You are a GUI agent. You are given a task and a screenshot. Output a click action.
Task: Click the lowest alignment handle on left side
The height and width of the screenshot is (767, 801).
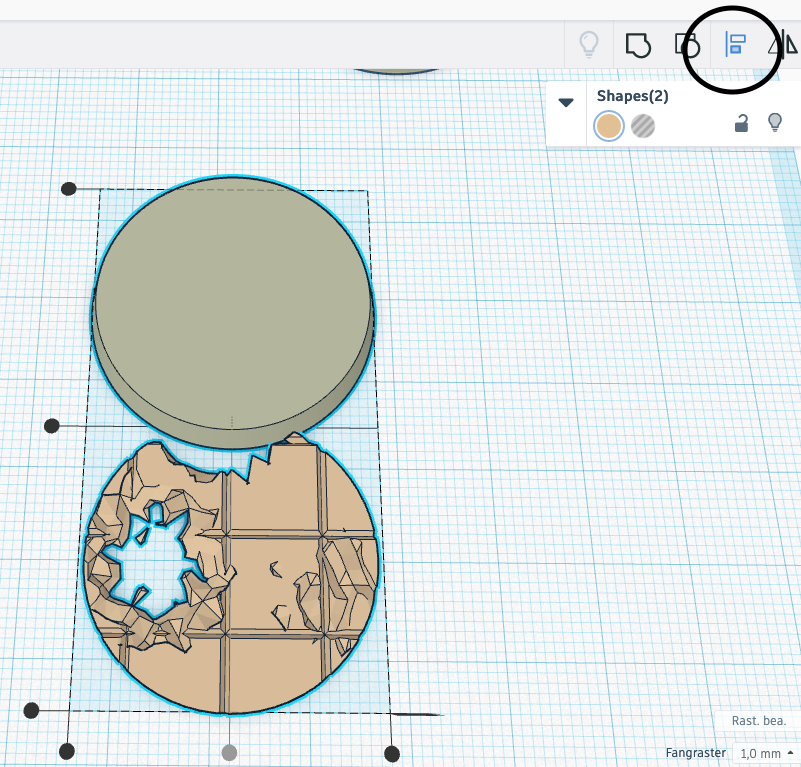pyautogui.click(x=32, y=710)
